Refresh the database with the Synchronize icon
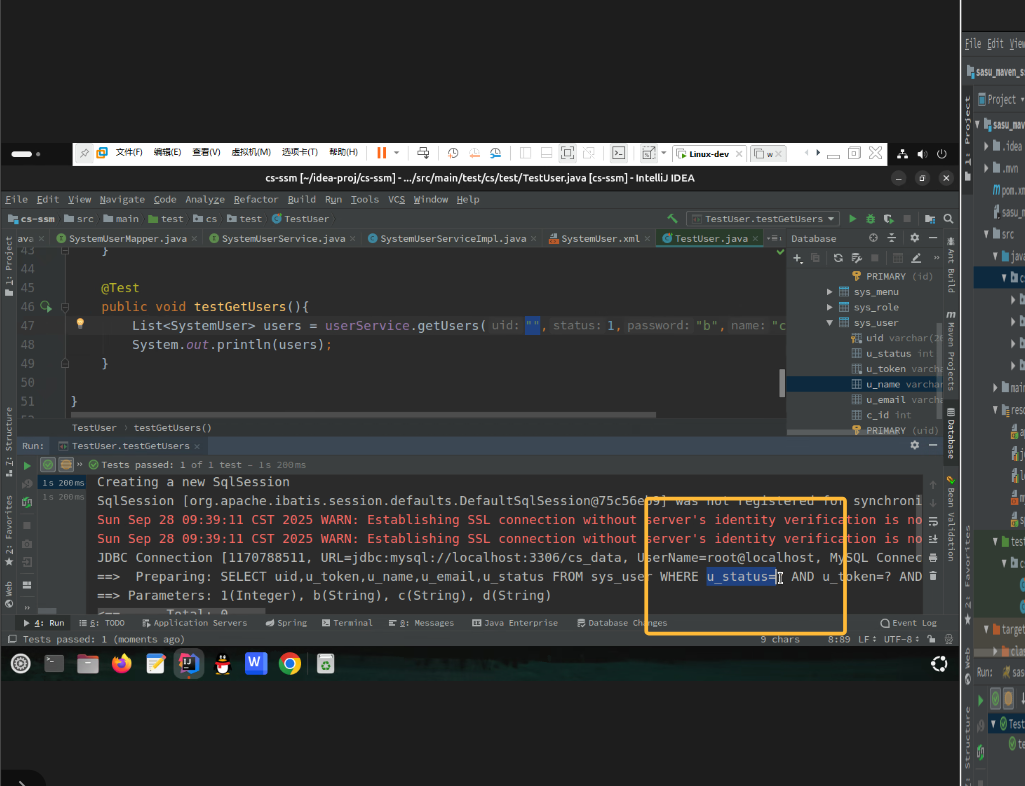 pos(838,258)
